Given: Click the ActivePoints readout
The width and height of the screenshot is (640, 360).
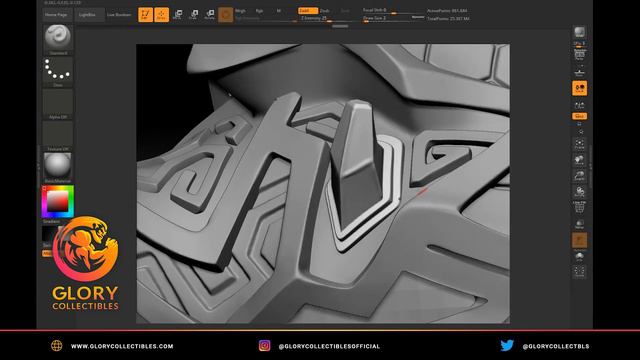Looking at the screenshot, I should [x=447, y=11].
